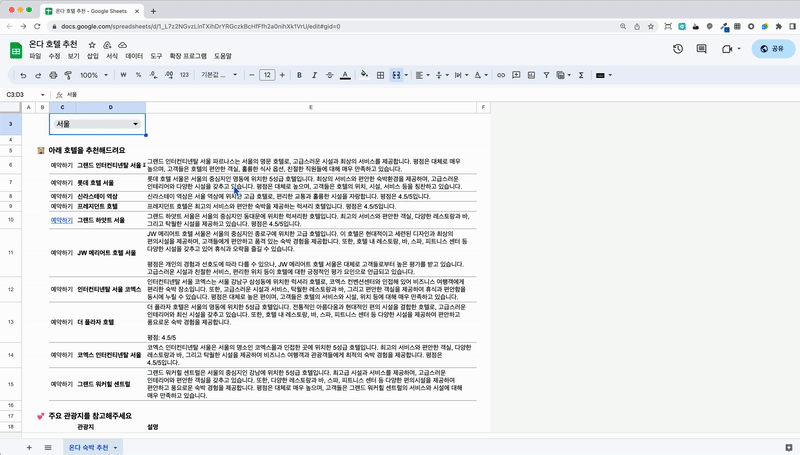The height and width of the screenshot is (455, 800).
Task: Open the text rotation dropdown
Action: pyautogui.click(x=481, y=75)
